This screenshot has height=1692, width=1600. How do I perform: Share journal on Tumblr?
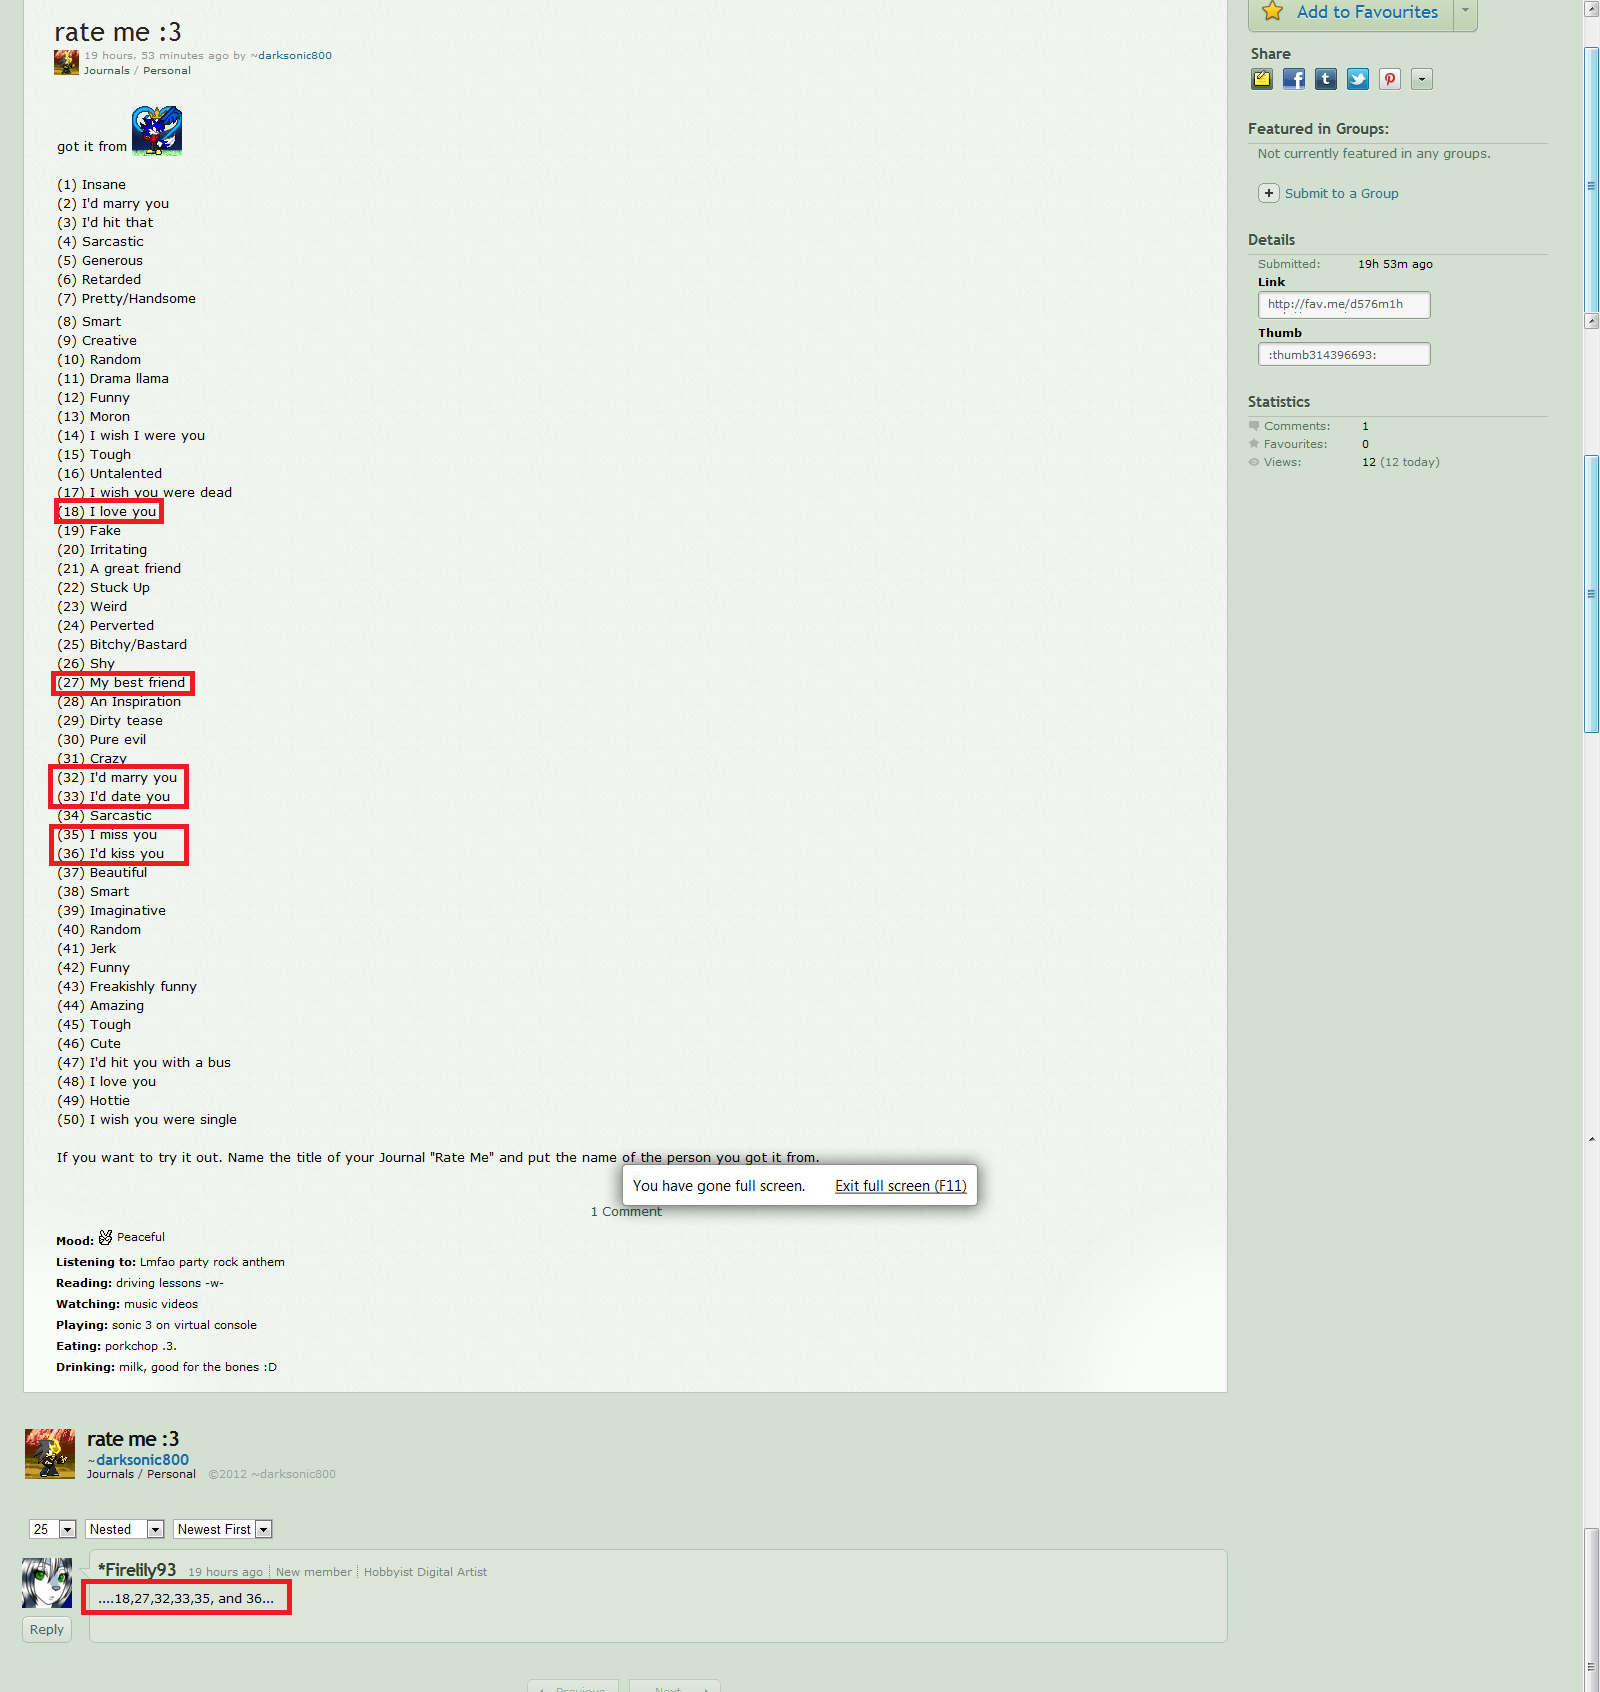(x=1326, y=79)
